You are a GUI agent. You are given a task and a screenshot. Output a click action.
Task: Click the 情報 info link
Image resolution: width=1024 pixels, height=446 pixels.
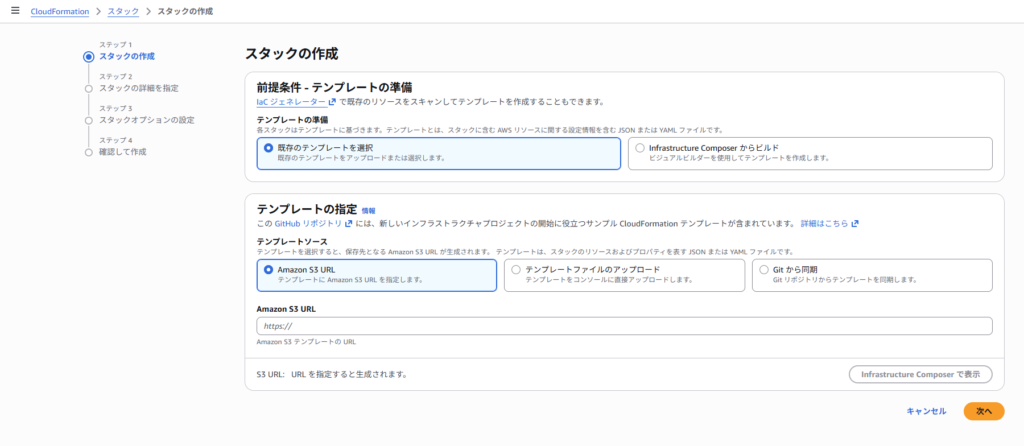coord(368,211)
